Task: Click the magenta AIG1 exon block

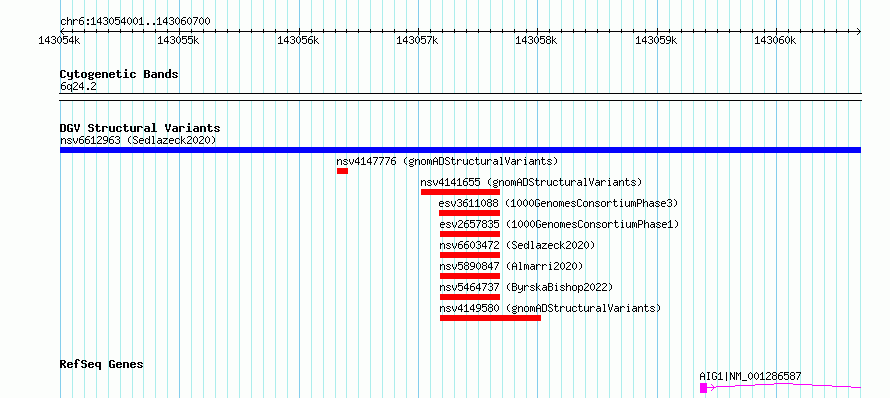Action: click(703, 388)
